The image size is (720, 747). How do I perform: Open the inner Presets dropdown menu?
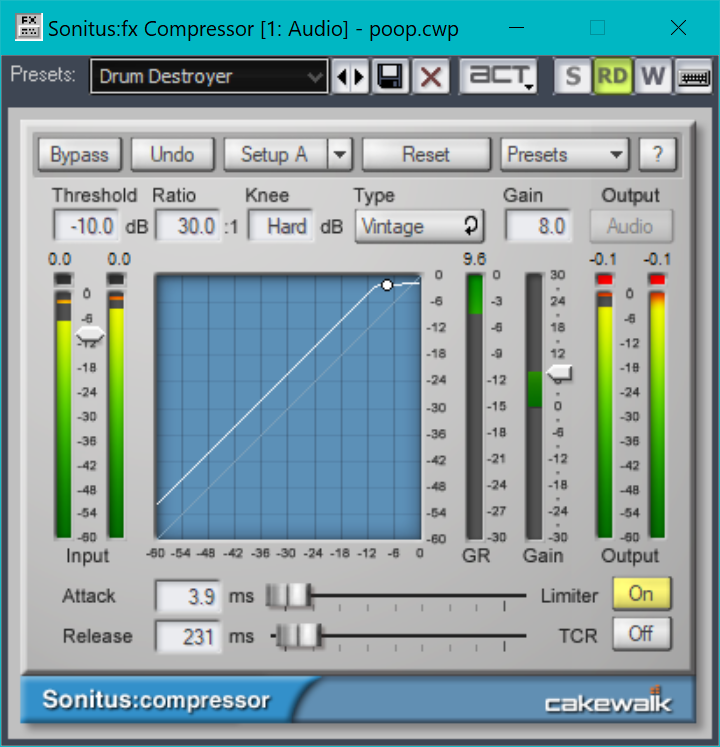[565, 154]
